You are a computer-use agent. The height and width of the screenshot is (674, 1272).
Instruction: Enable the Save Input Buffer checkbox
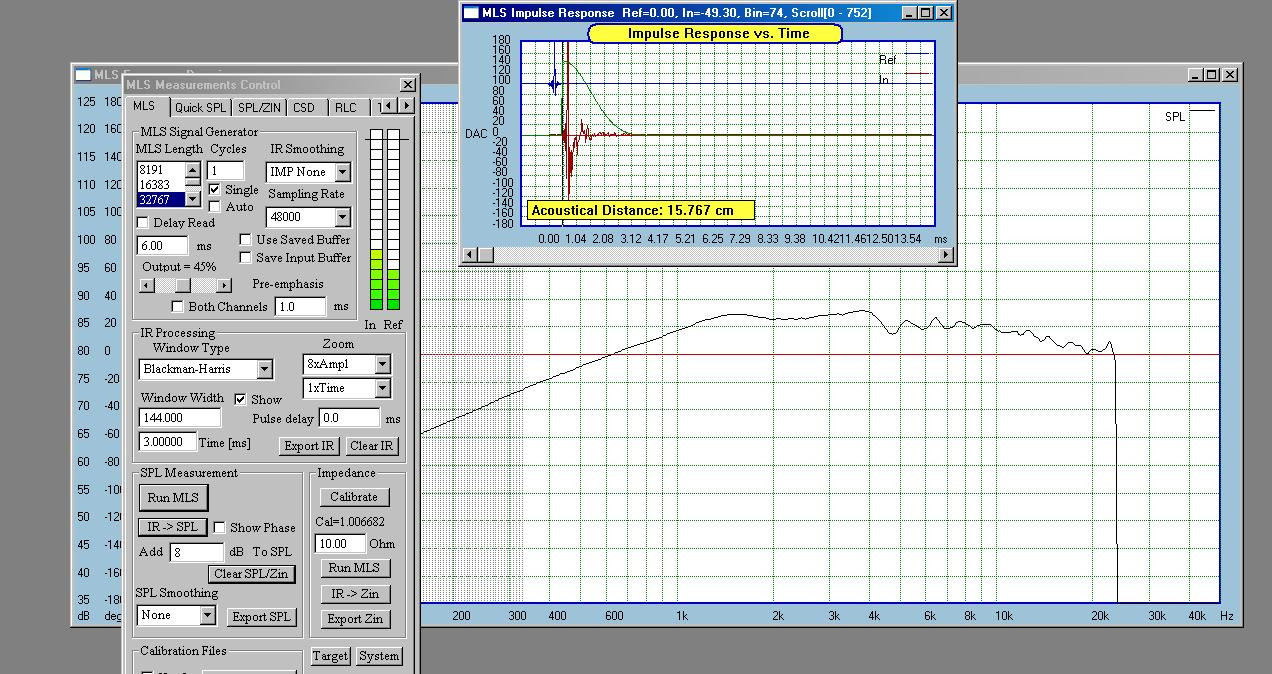(x=245, y=258)
